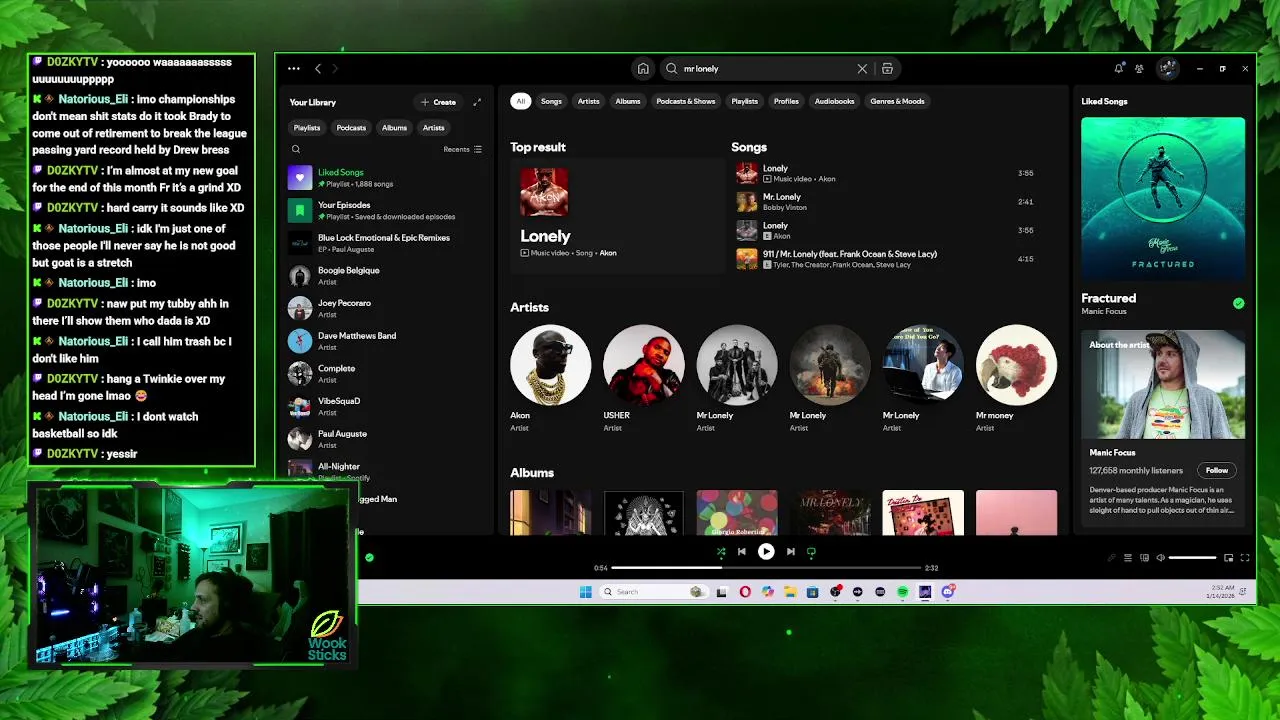Open Windows taskbar Search box
The image size is (1280, 720).
point(654,592)
